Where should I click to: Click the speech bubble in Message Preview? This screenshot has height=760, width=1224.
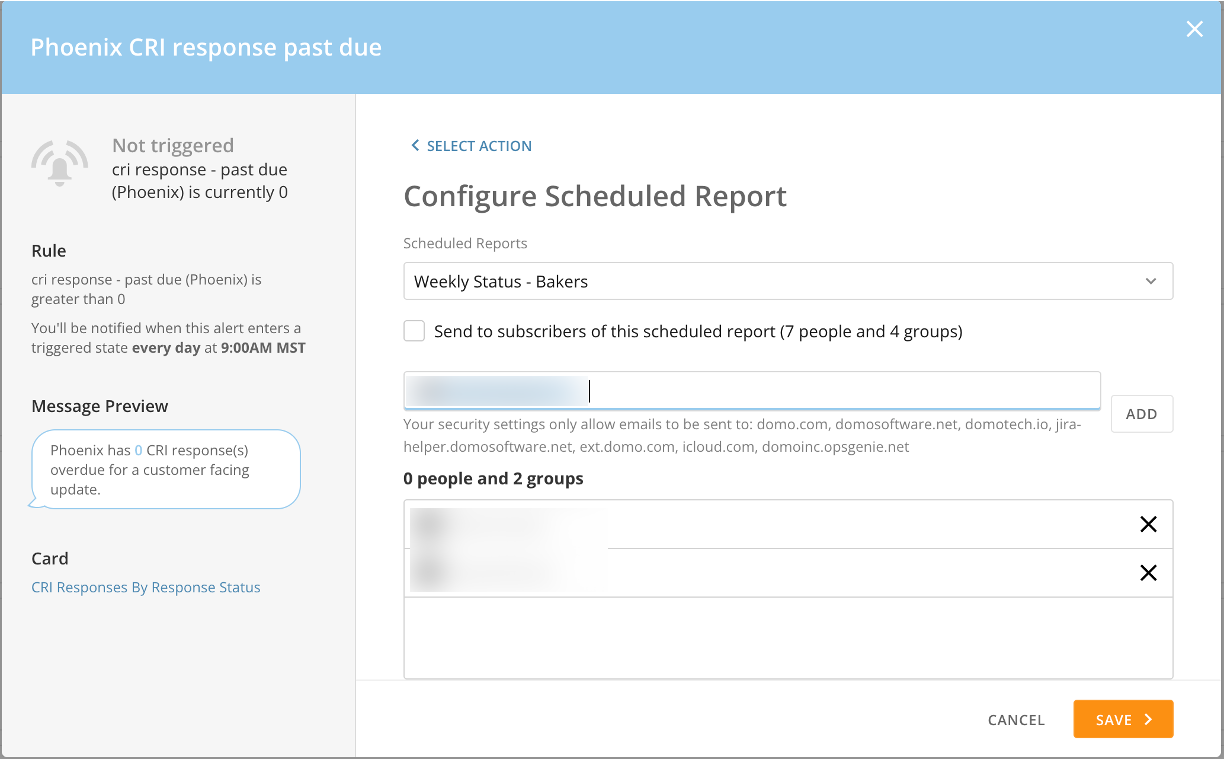click(x=165, y=468)
